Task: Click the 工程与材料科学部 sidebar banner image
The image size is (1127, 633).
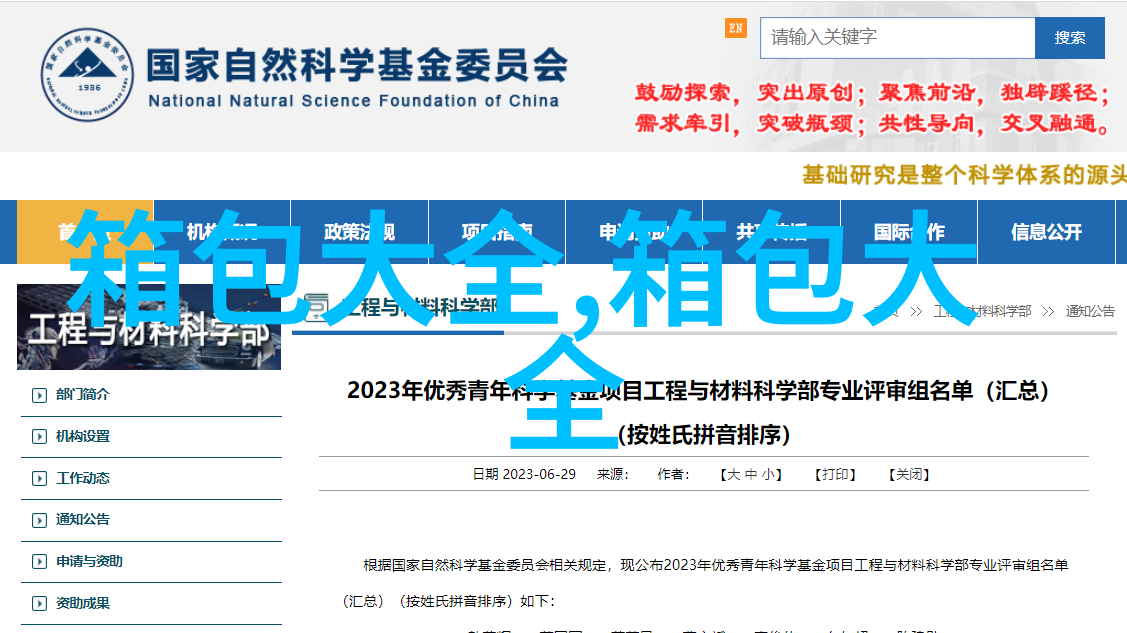Action: coord(149,327)
